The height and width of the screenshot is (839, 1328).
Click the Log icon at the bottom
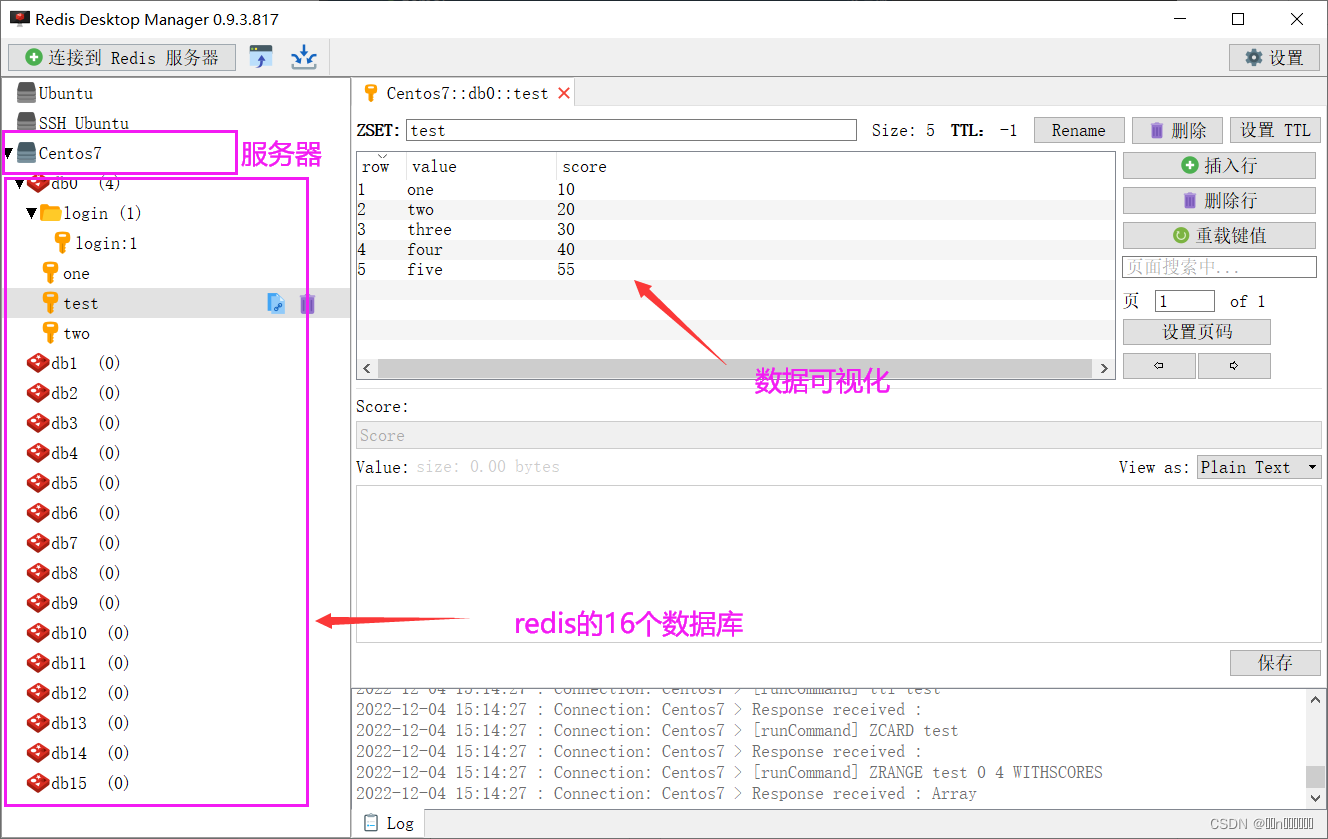370,822
